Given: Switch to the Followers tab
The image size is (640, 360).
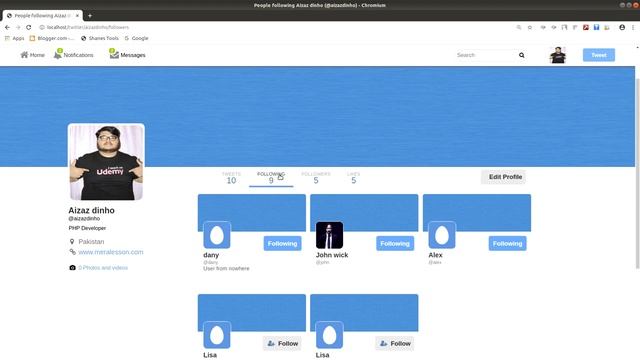Looking at the screenshot, I should pyautogui.click(x=316, y=178).
